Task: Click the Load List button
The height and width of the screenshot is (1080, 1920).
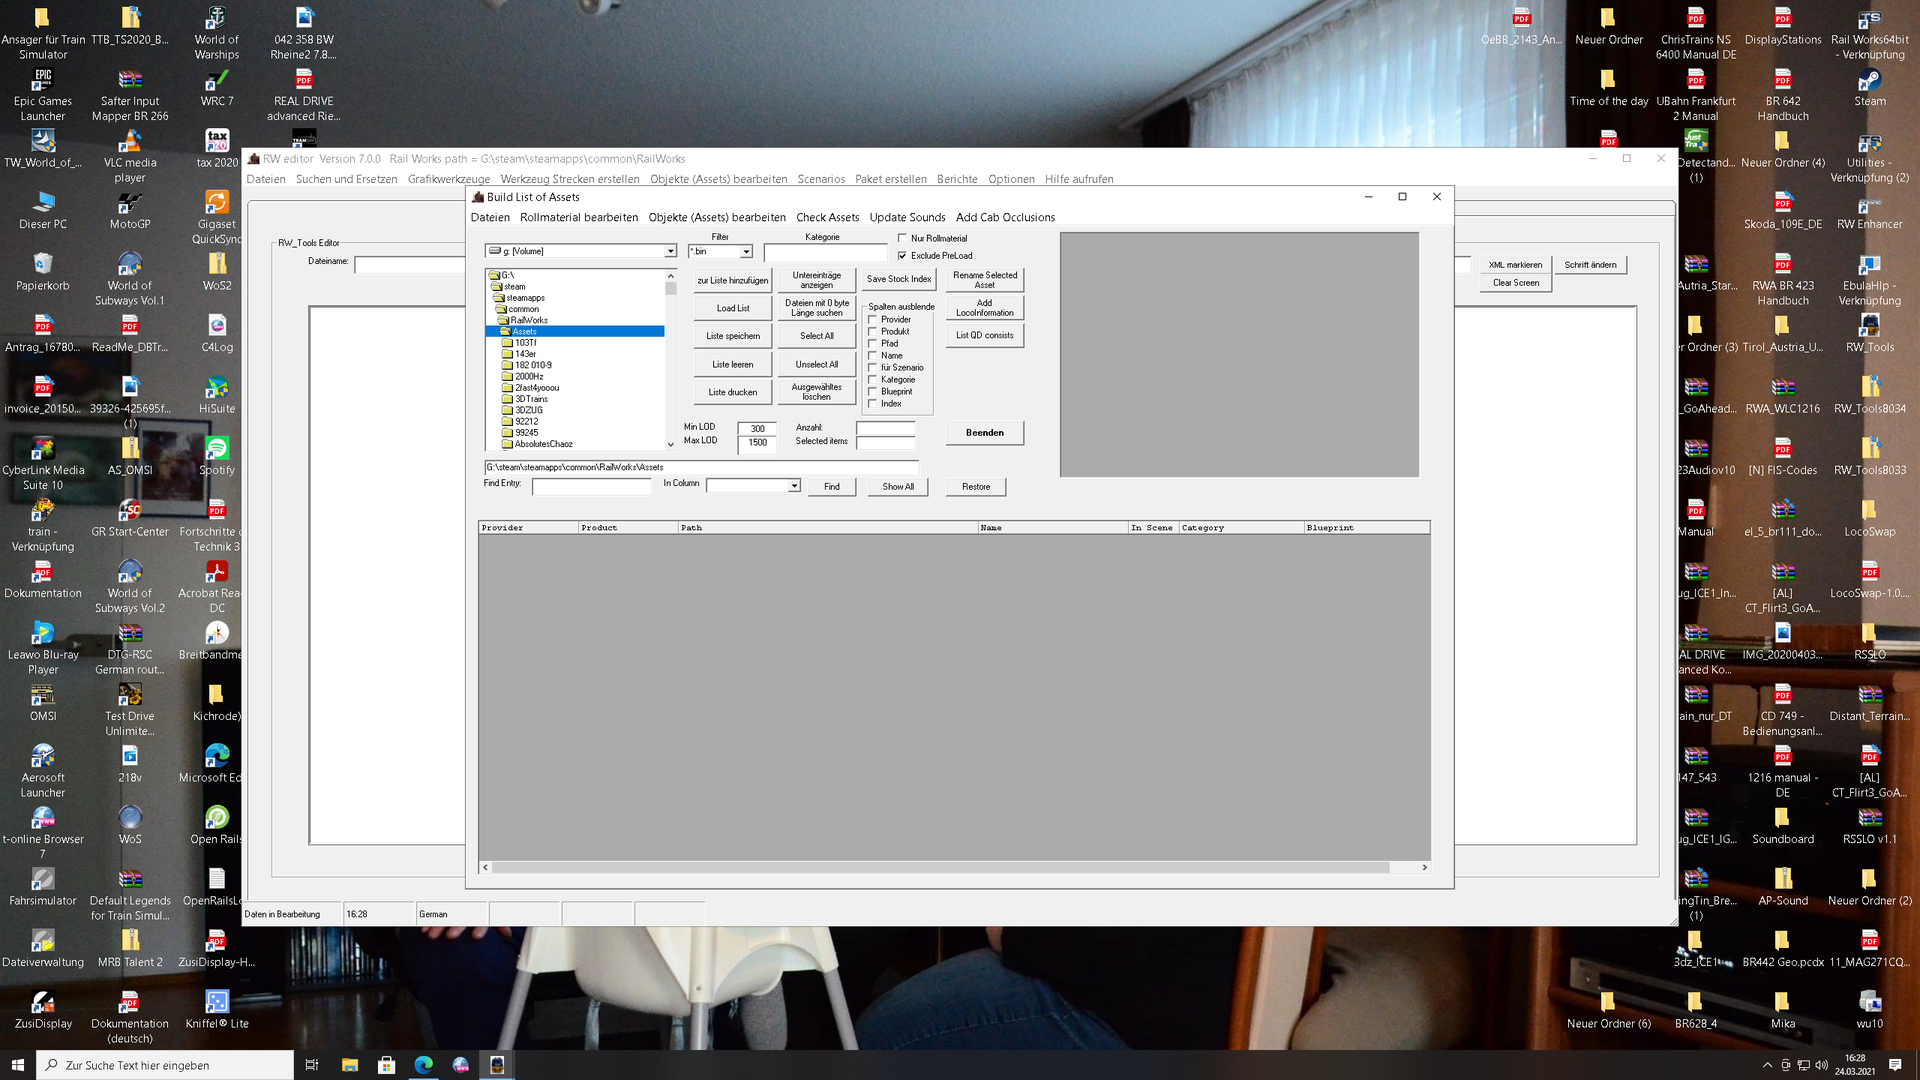Action: tap(732, 308)
